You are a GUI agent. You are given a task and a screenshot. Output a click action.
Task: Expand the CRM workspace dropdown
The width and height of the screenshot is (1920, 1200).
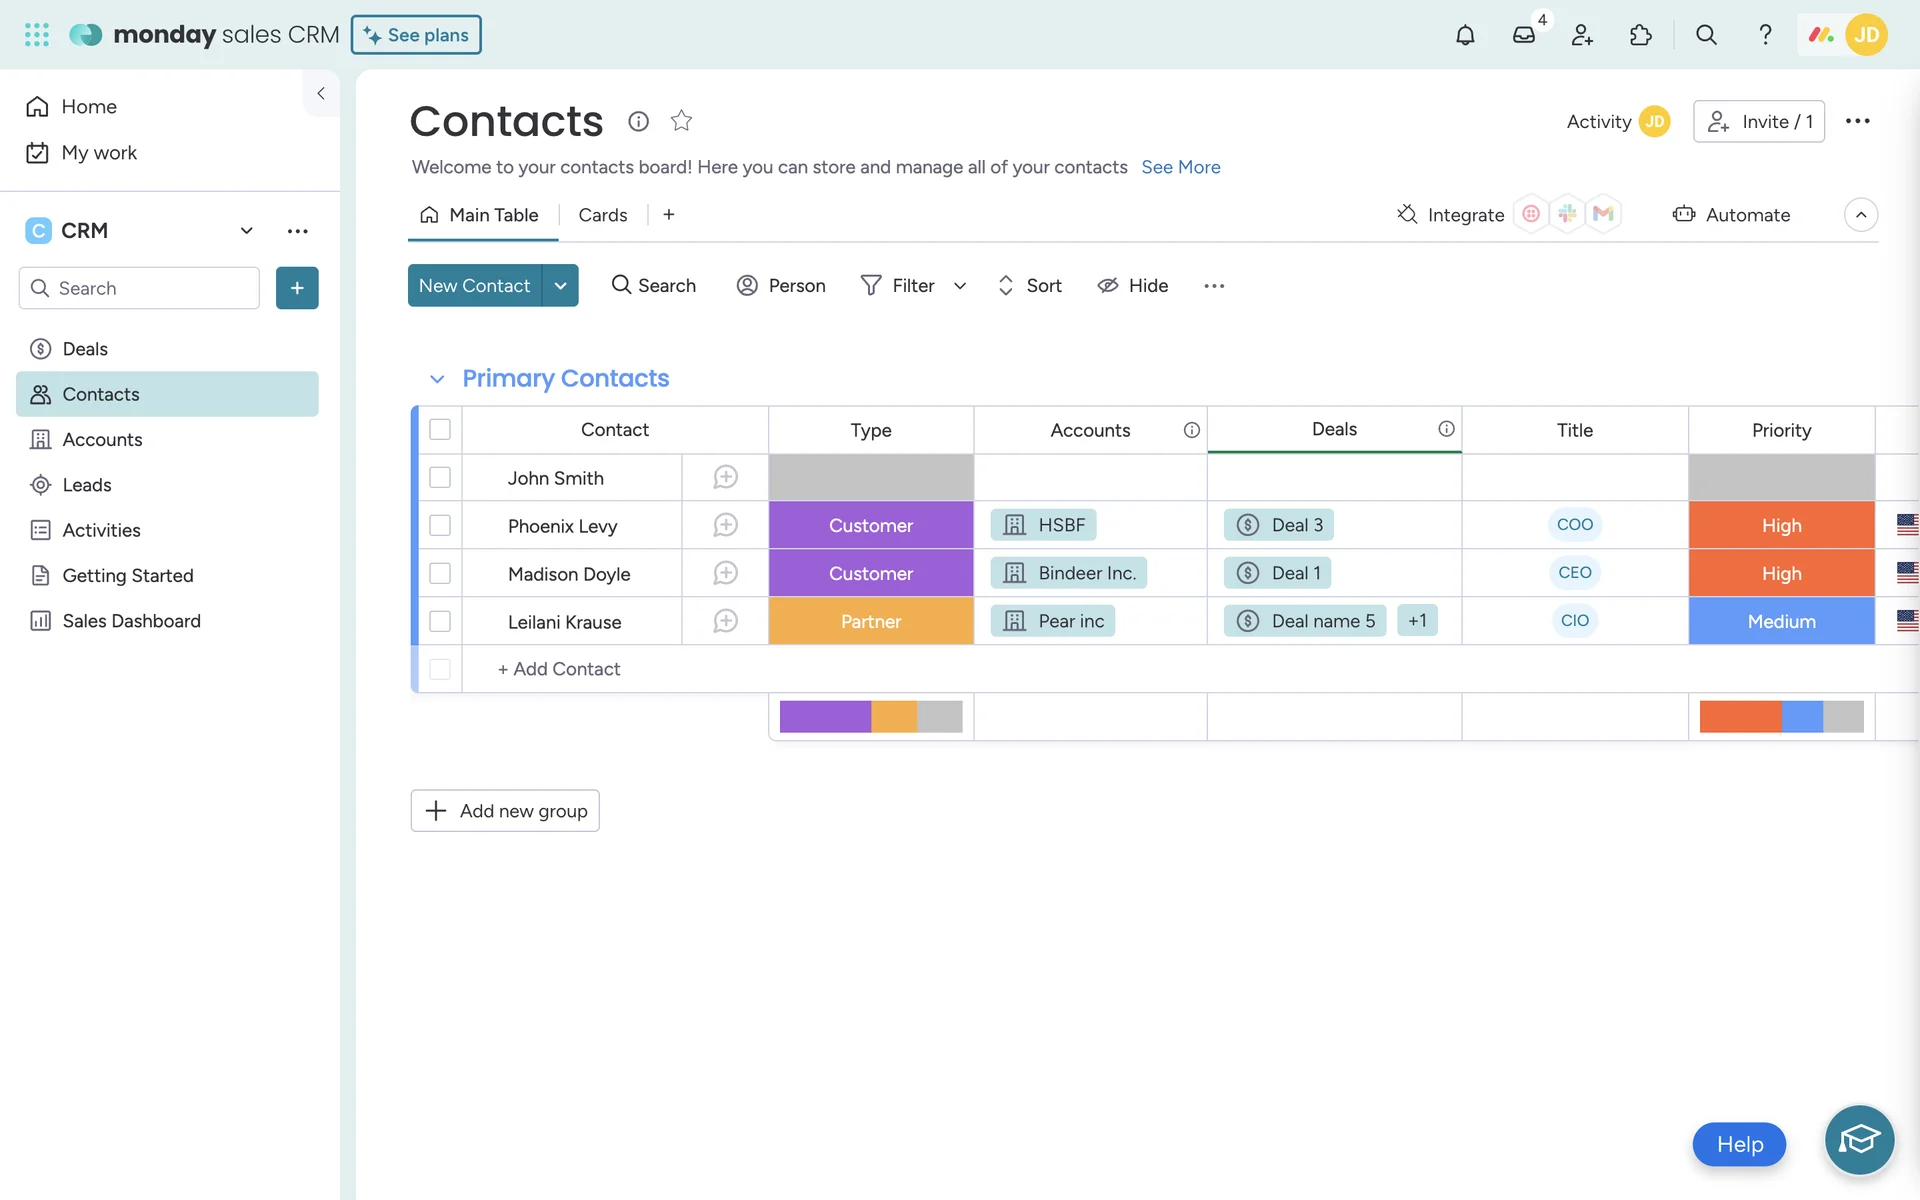point(246,231)
